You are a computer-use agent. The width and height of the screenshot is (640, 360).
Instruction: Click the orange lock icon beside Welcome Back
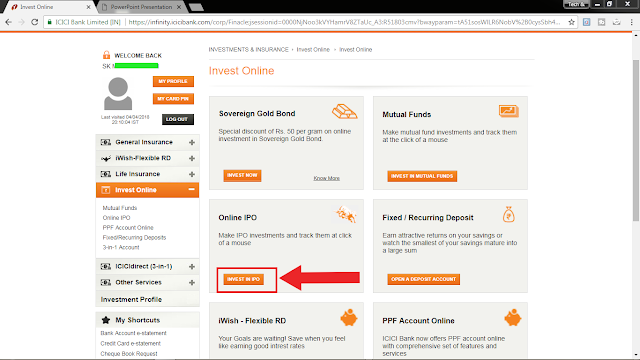point(107,55)
